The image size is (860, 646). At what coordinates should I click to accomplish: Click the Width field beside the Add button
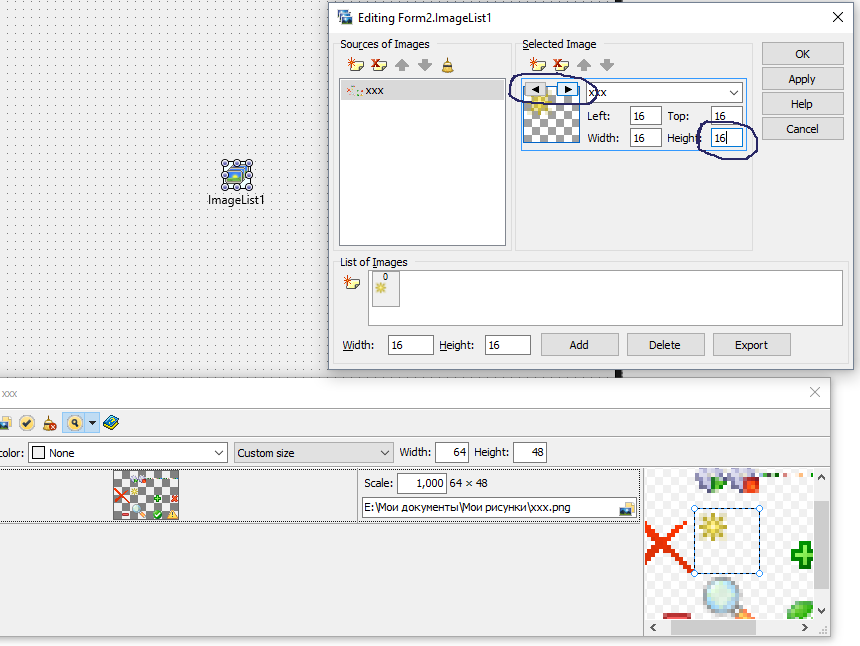(411, 345)
